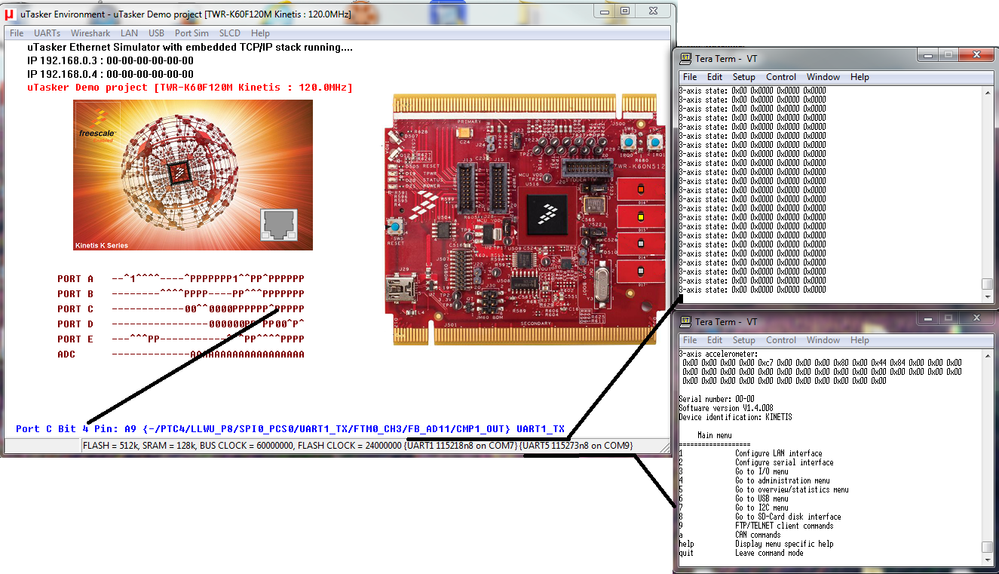Close the upper Tera Term window
This screenshot has width=999, height=574.
976,55
